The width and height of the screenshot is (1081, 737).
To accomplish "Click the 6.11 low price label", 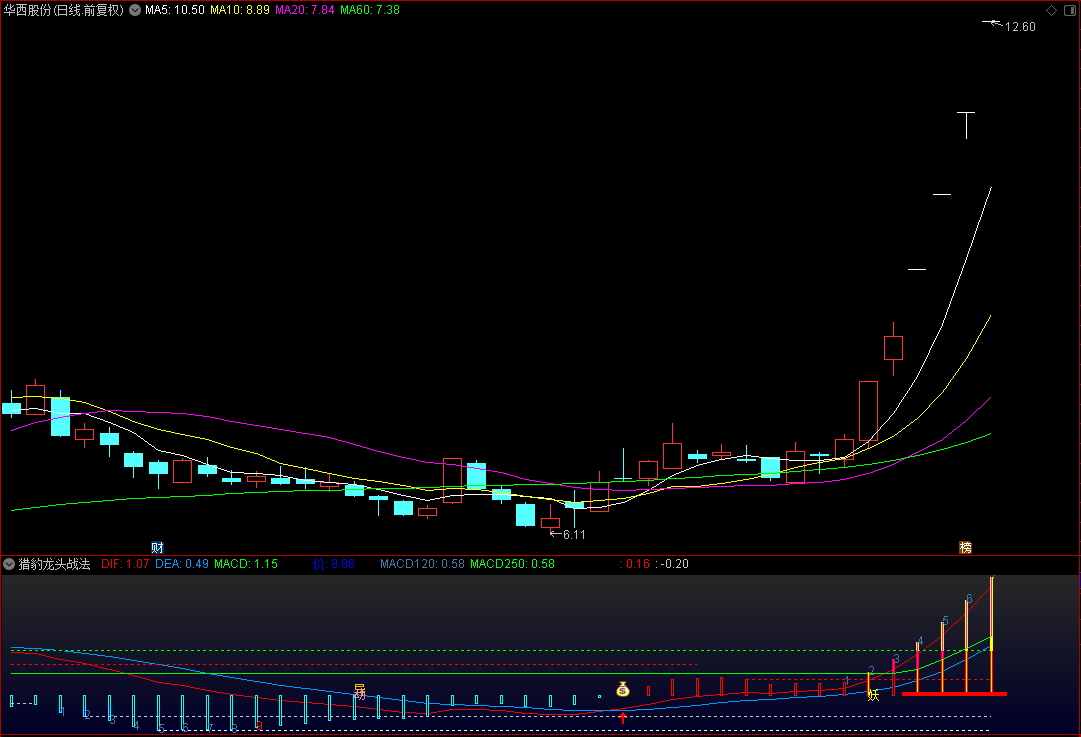I will pos(574,534).
